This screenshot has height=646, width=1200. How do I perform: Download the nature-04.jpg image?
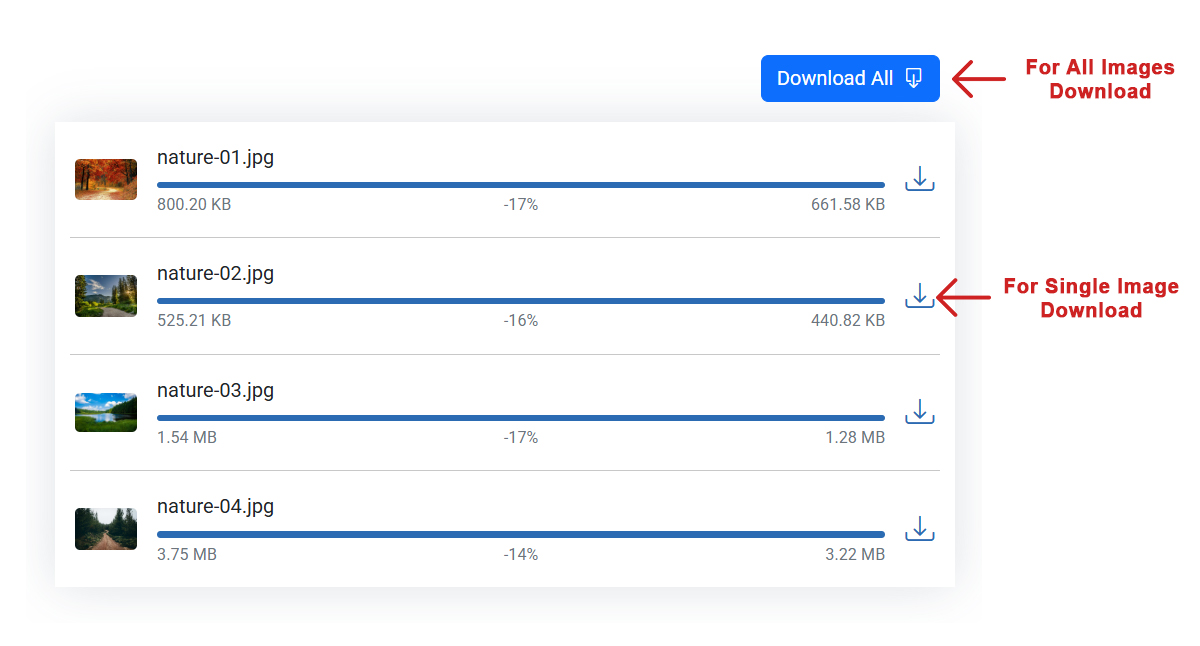(x=919, y=529)
